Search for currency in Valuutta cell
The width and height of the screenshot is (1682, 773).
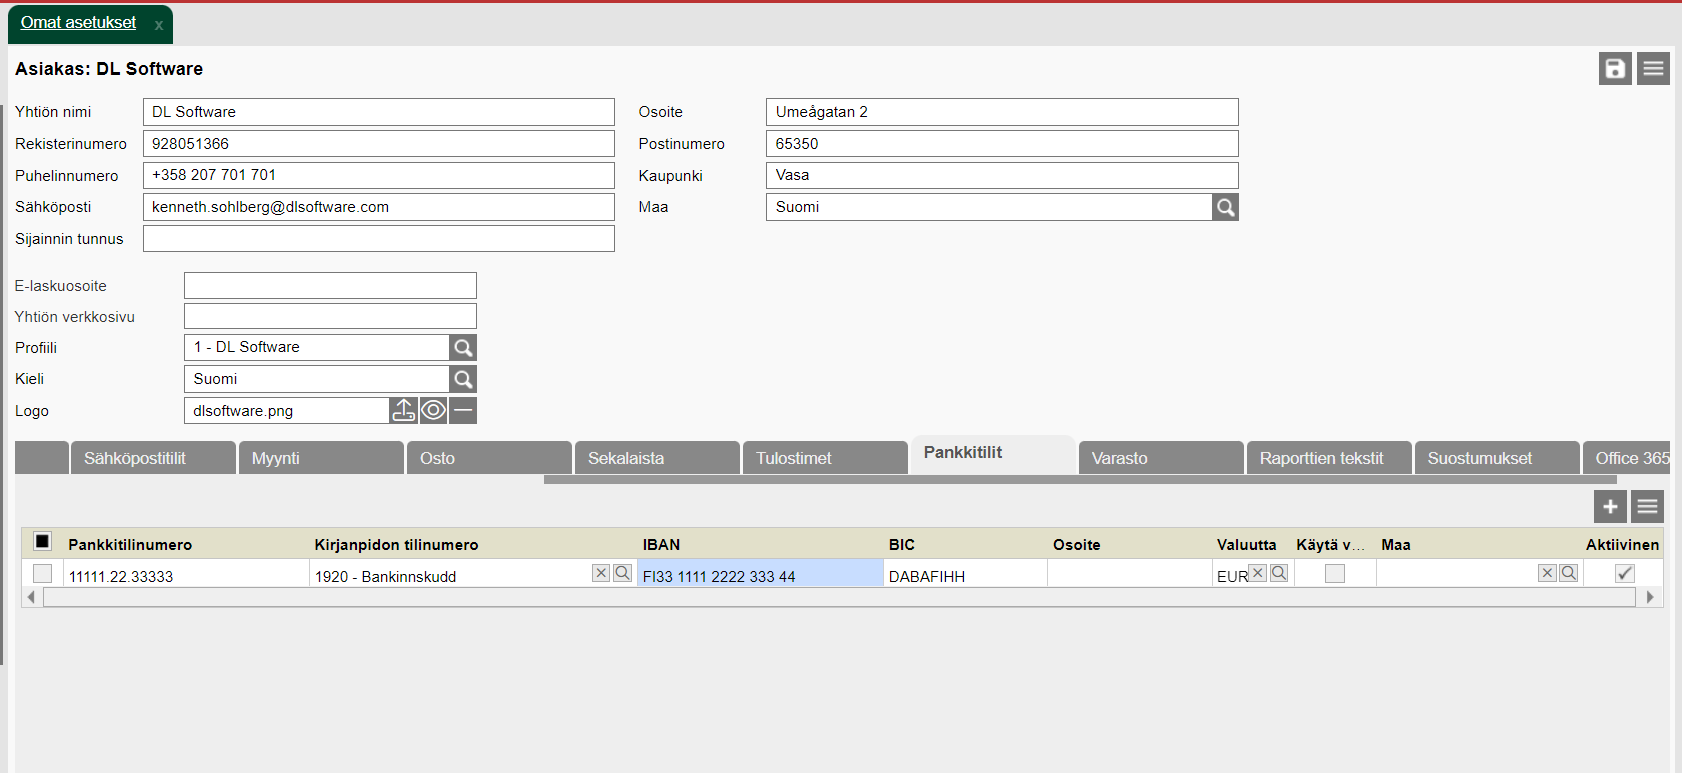tap(1279, 573)
